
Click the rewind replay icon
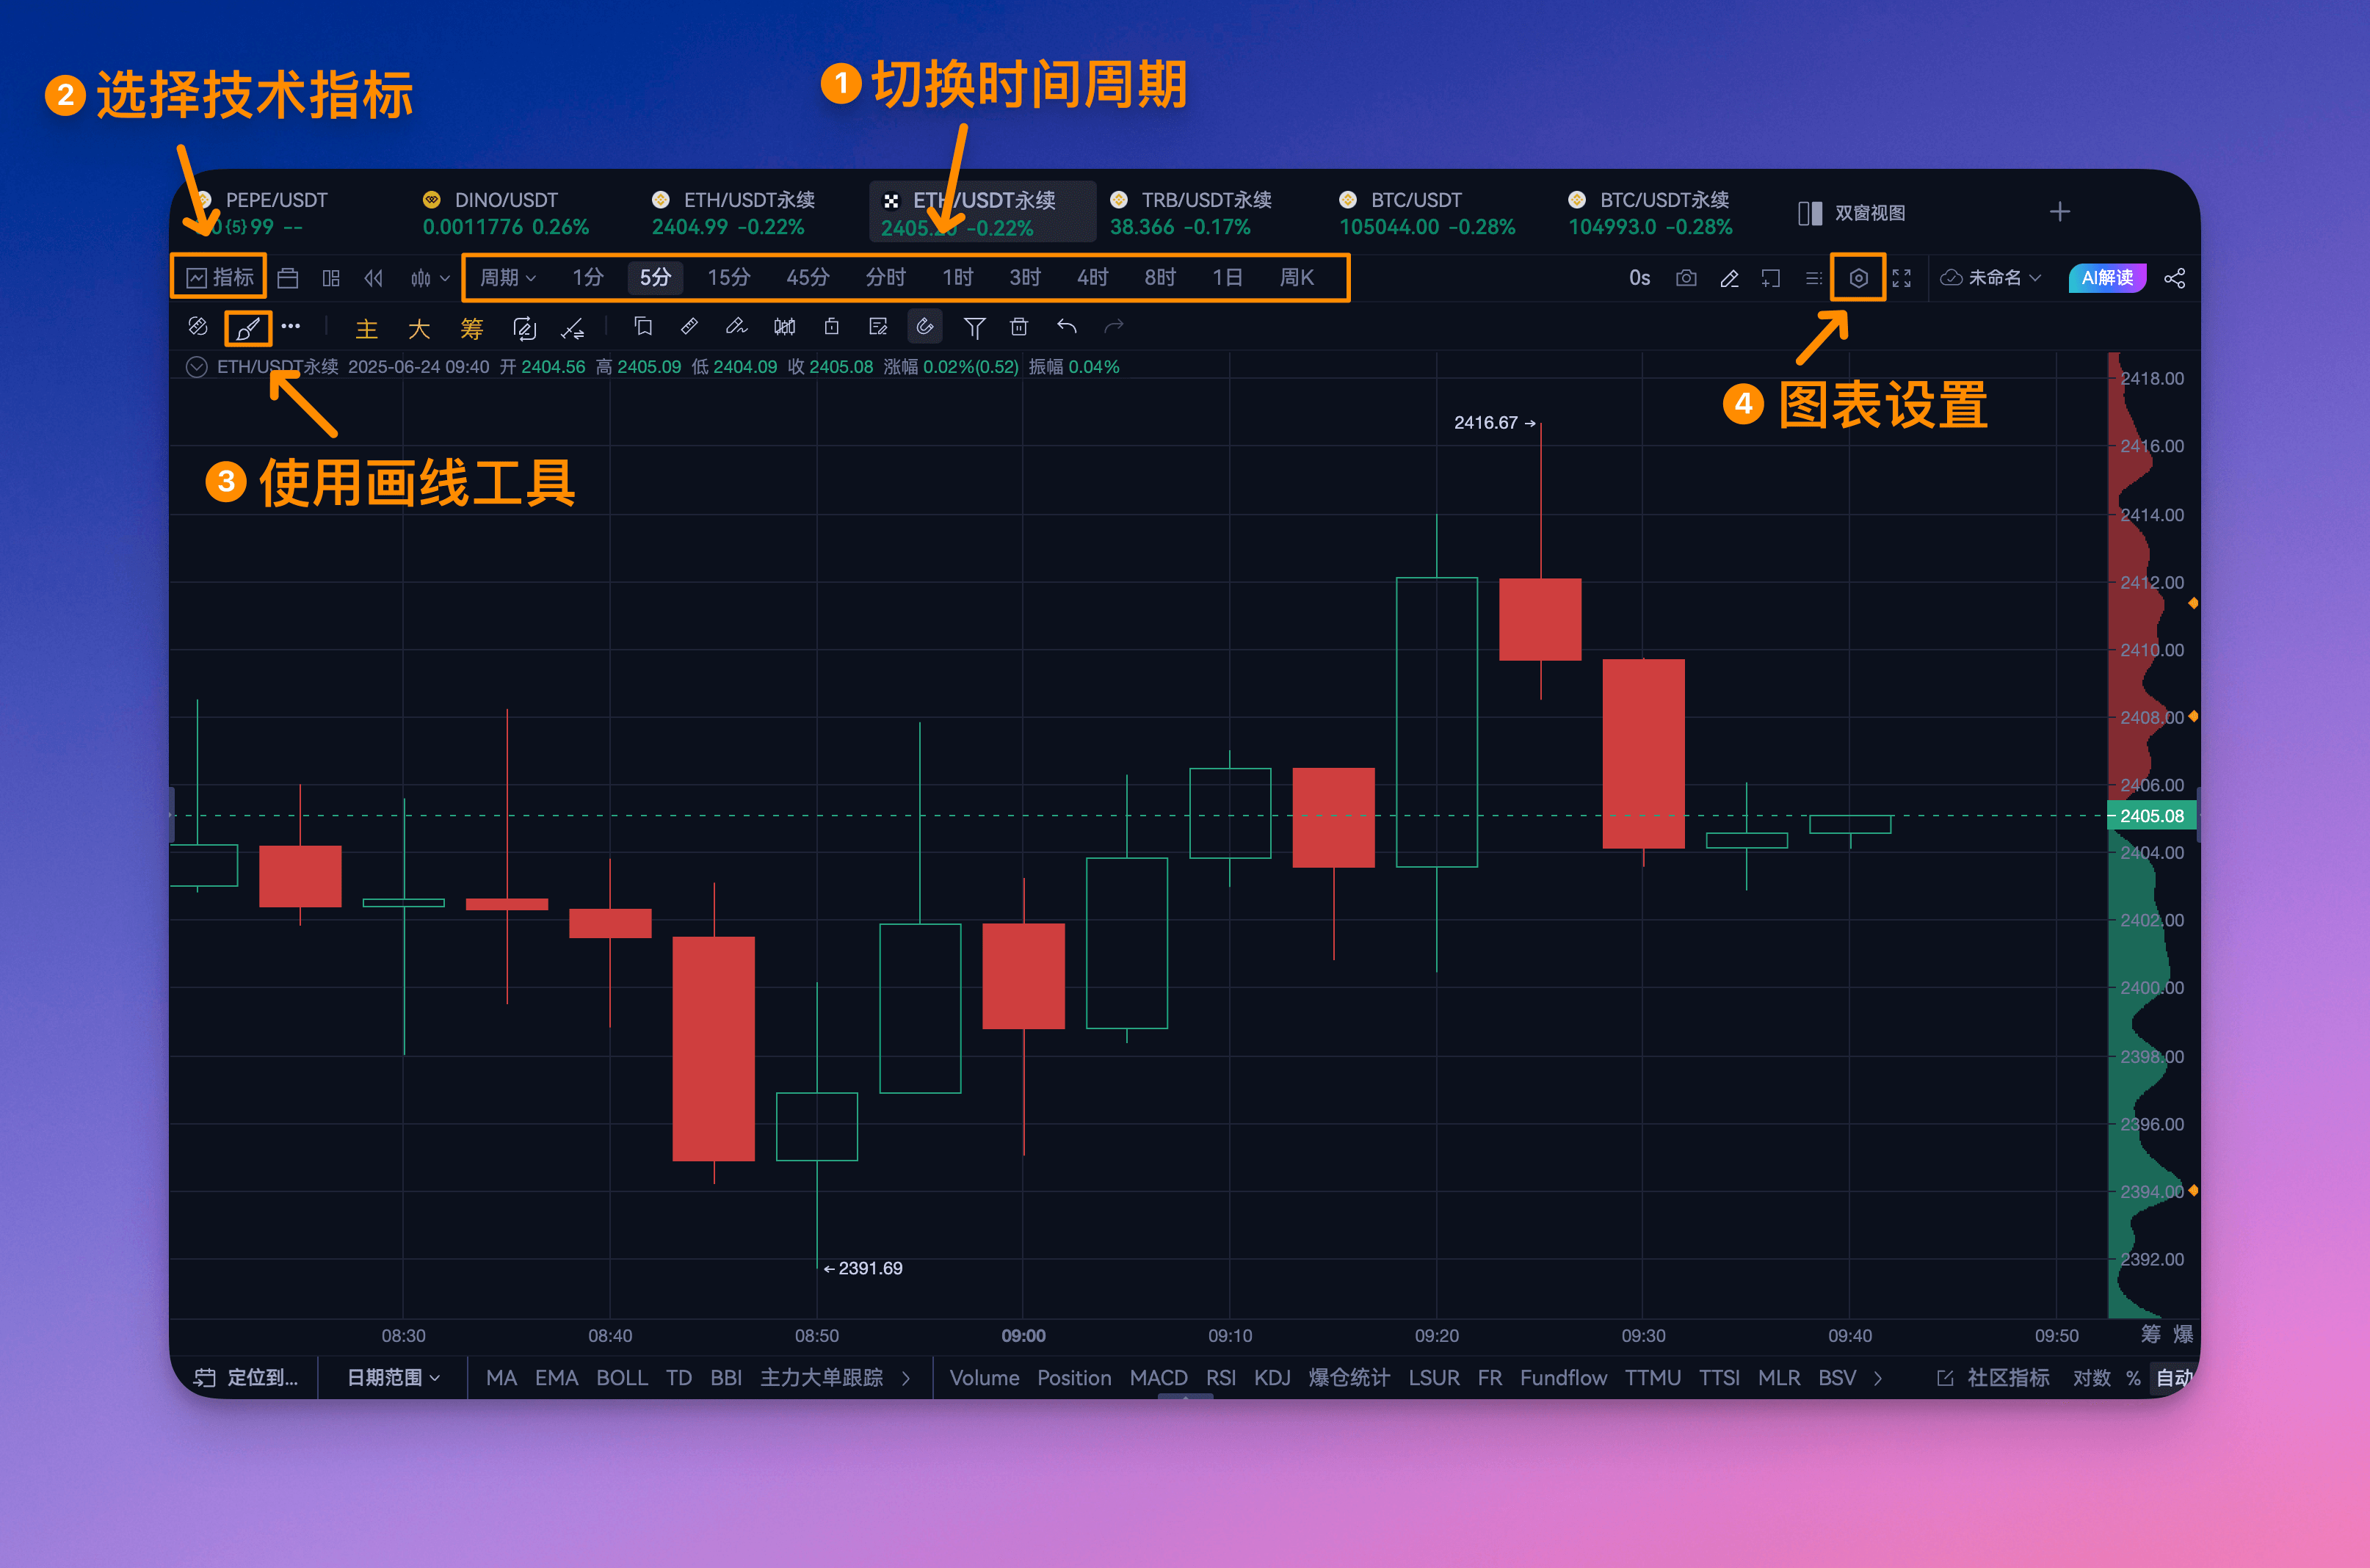tap(374, 278)
